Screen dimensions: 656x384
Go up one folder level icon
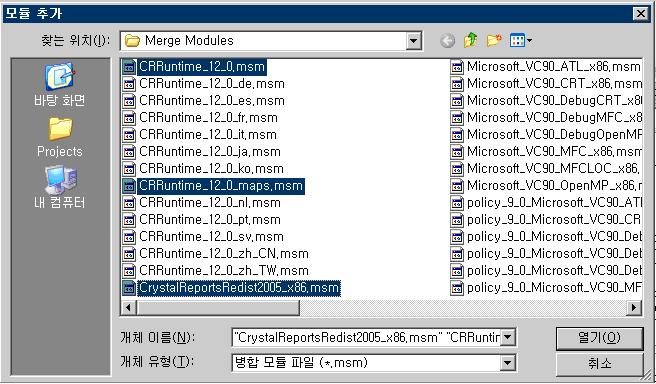(471, 41)
